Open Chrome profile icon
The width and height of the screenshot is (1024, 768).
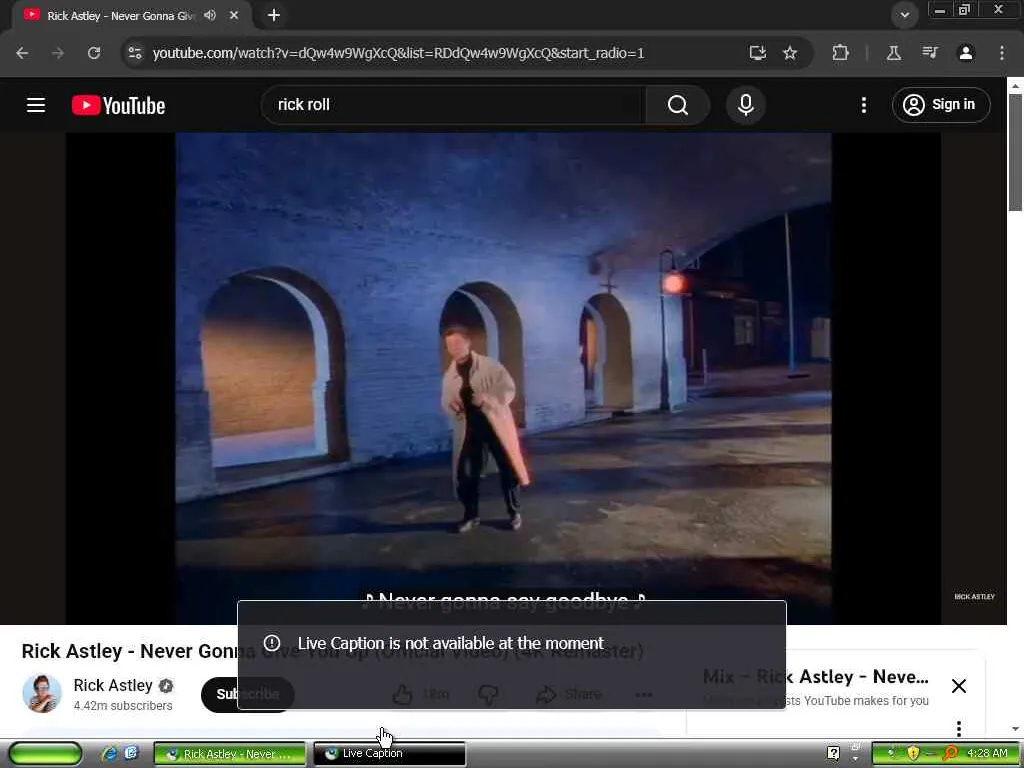(x=966, y=53)
